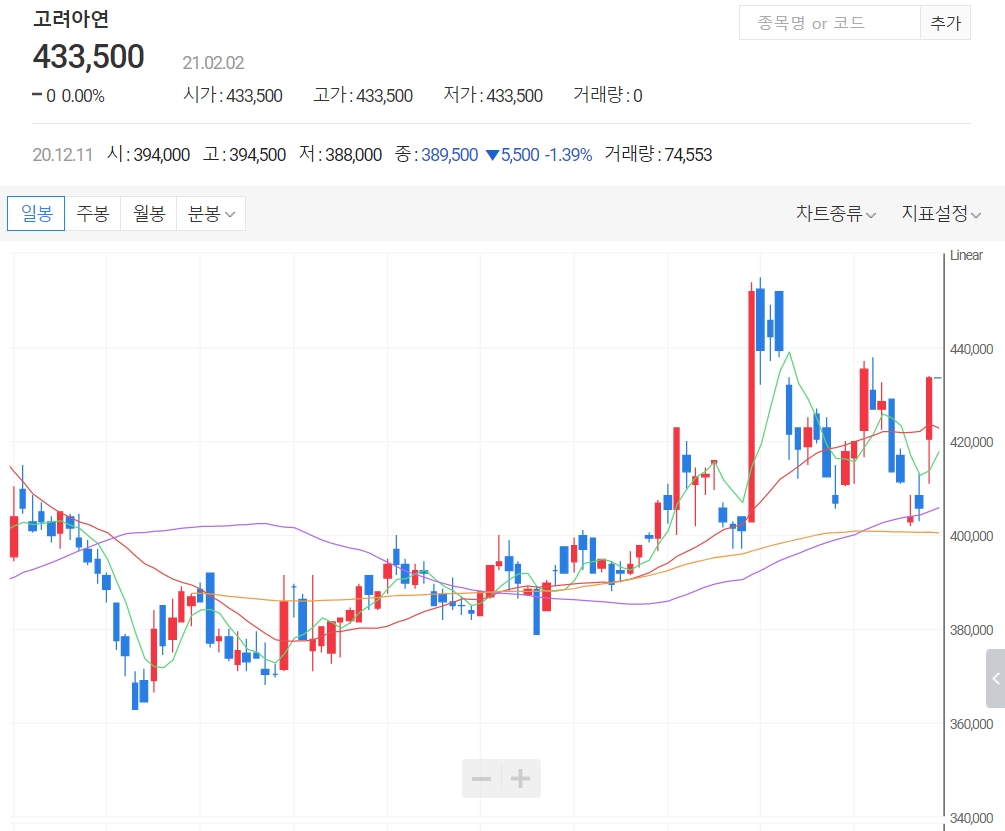Screen dimensions: 1005x831
Task: Toggle the Linear scale label
Action: [x=966, y=255]
